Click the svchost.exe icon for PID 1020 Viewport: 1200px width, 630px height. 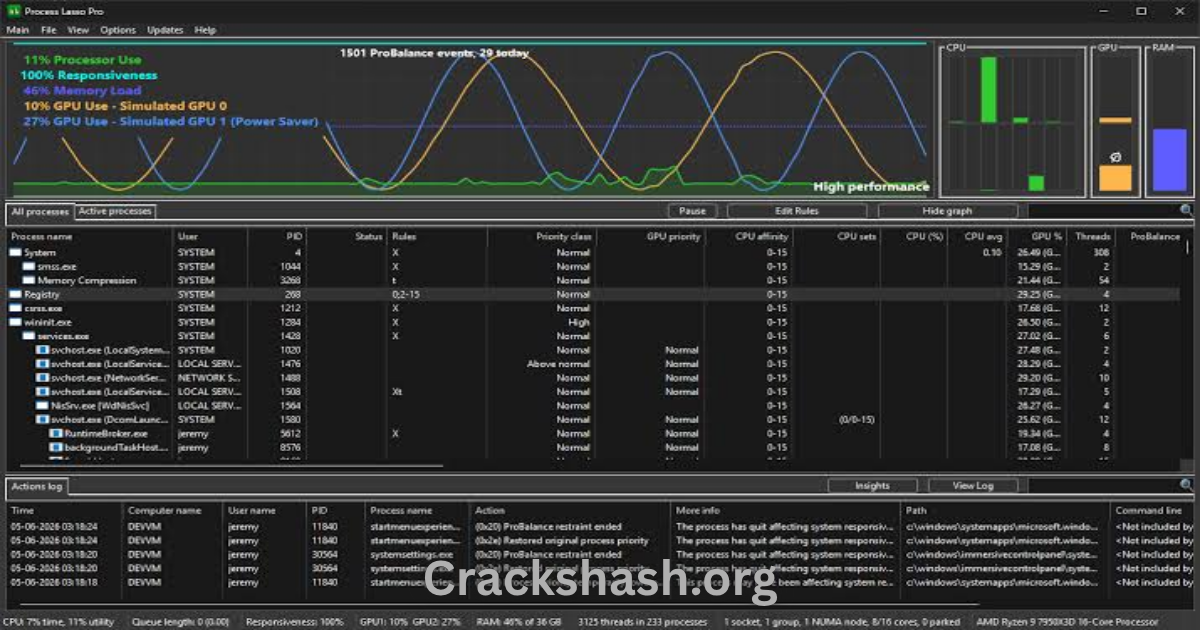pyautogui.click(x=43, y=350)
